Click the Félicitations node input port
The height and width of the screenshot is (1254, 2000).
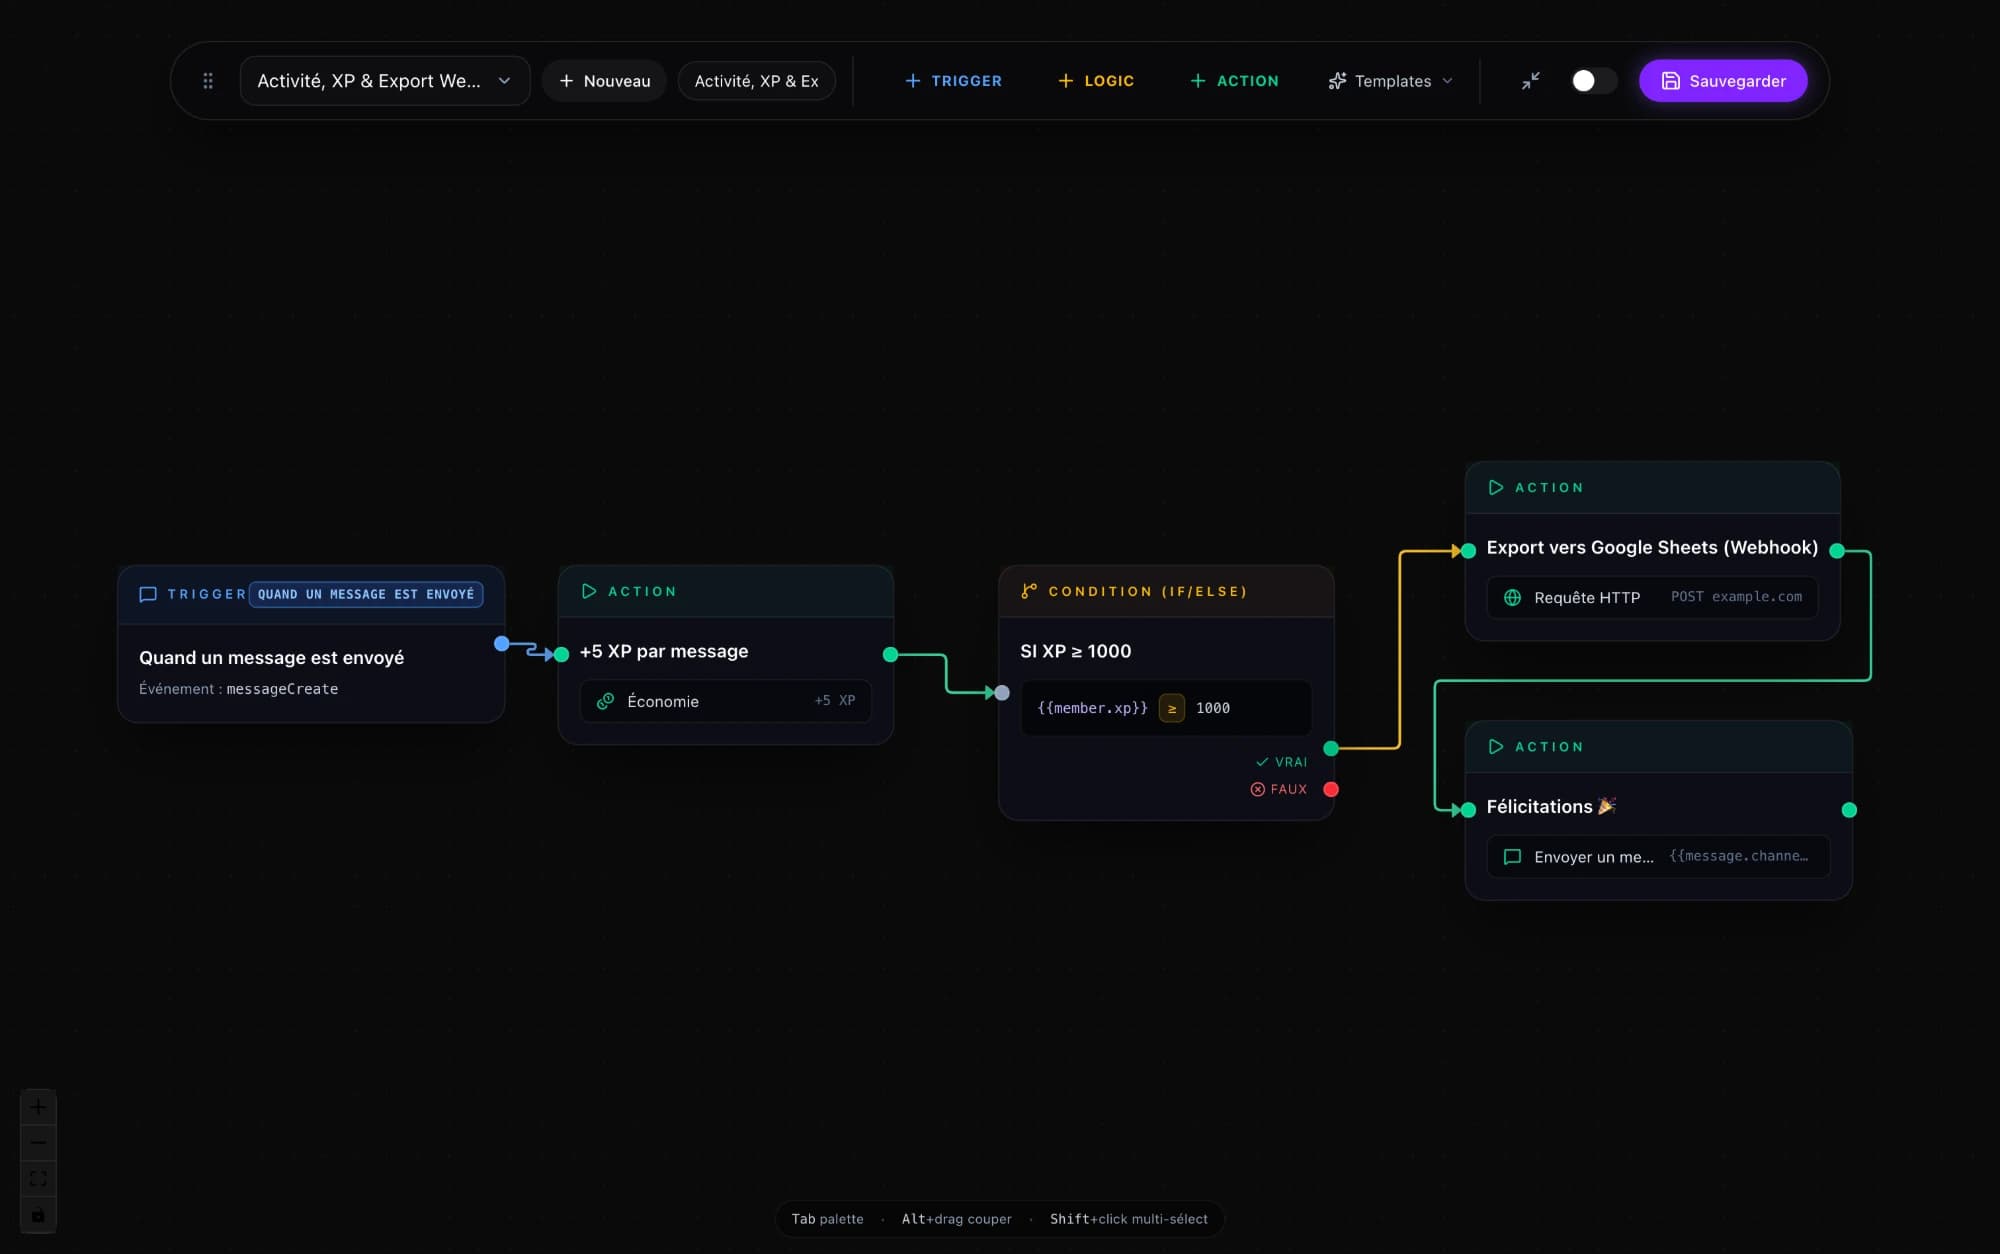tap(1468, 809)
